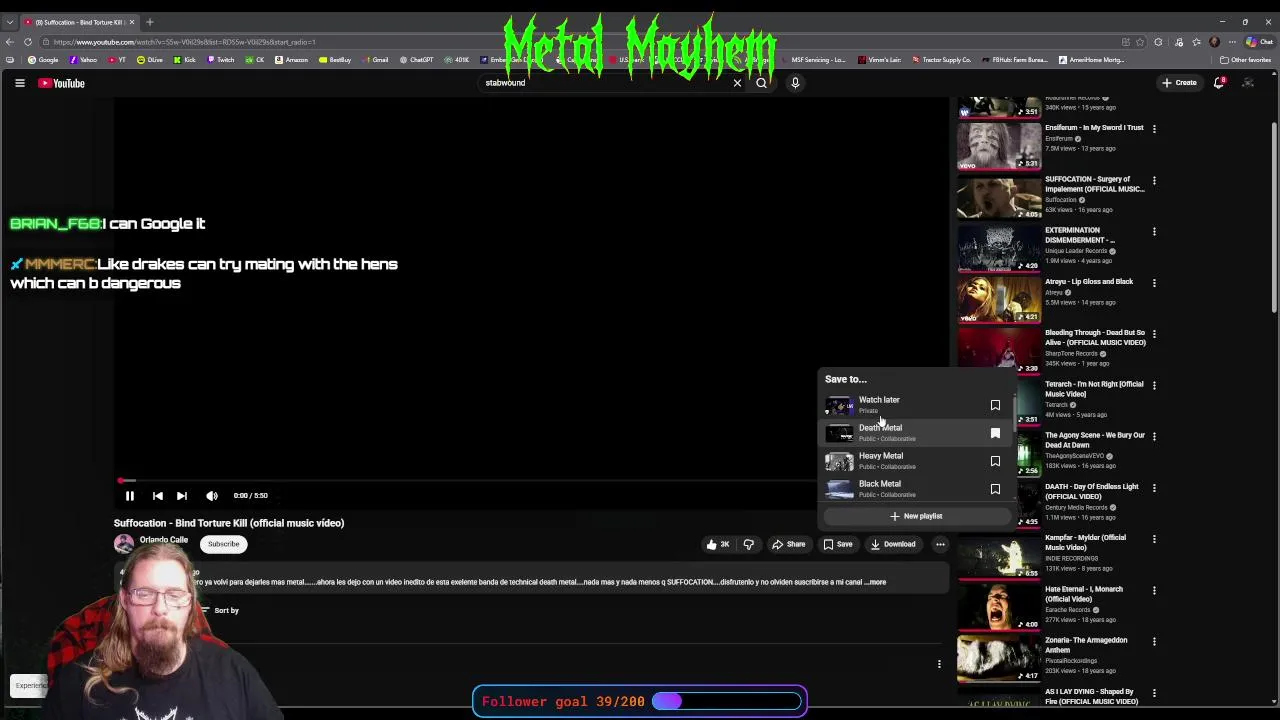Reload the page with refresh icon
Screen dimensions: 1280x720
28,42
